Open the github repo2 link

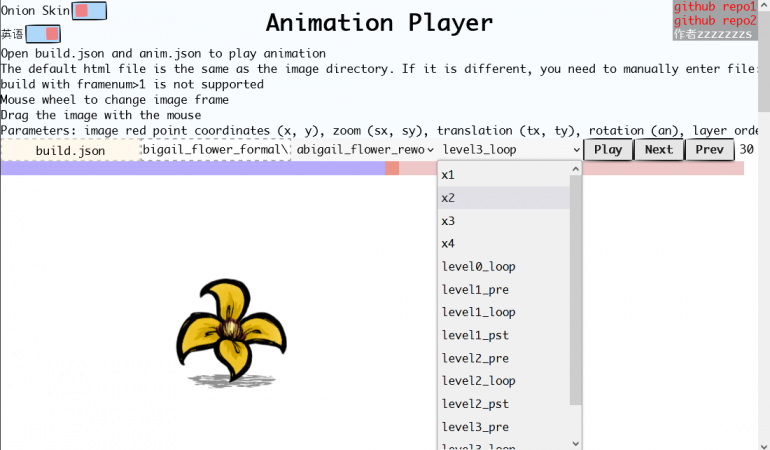[715, 21]
